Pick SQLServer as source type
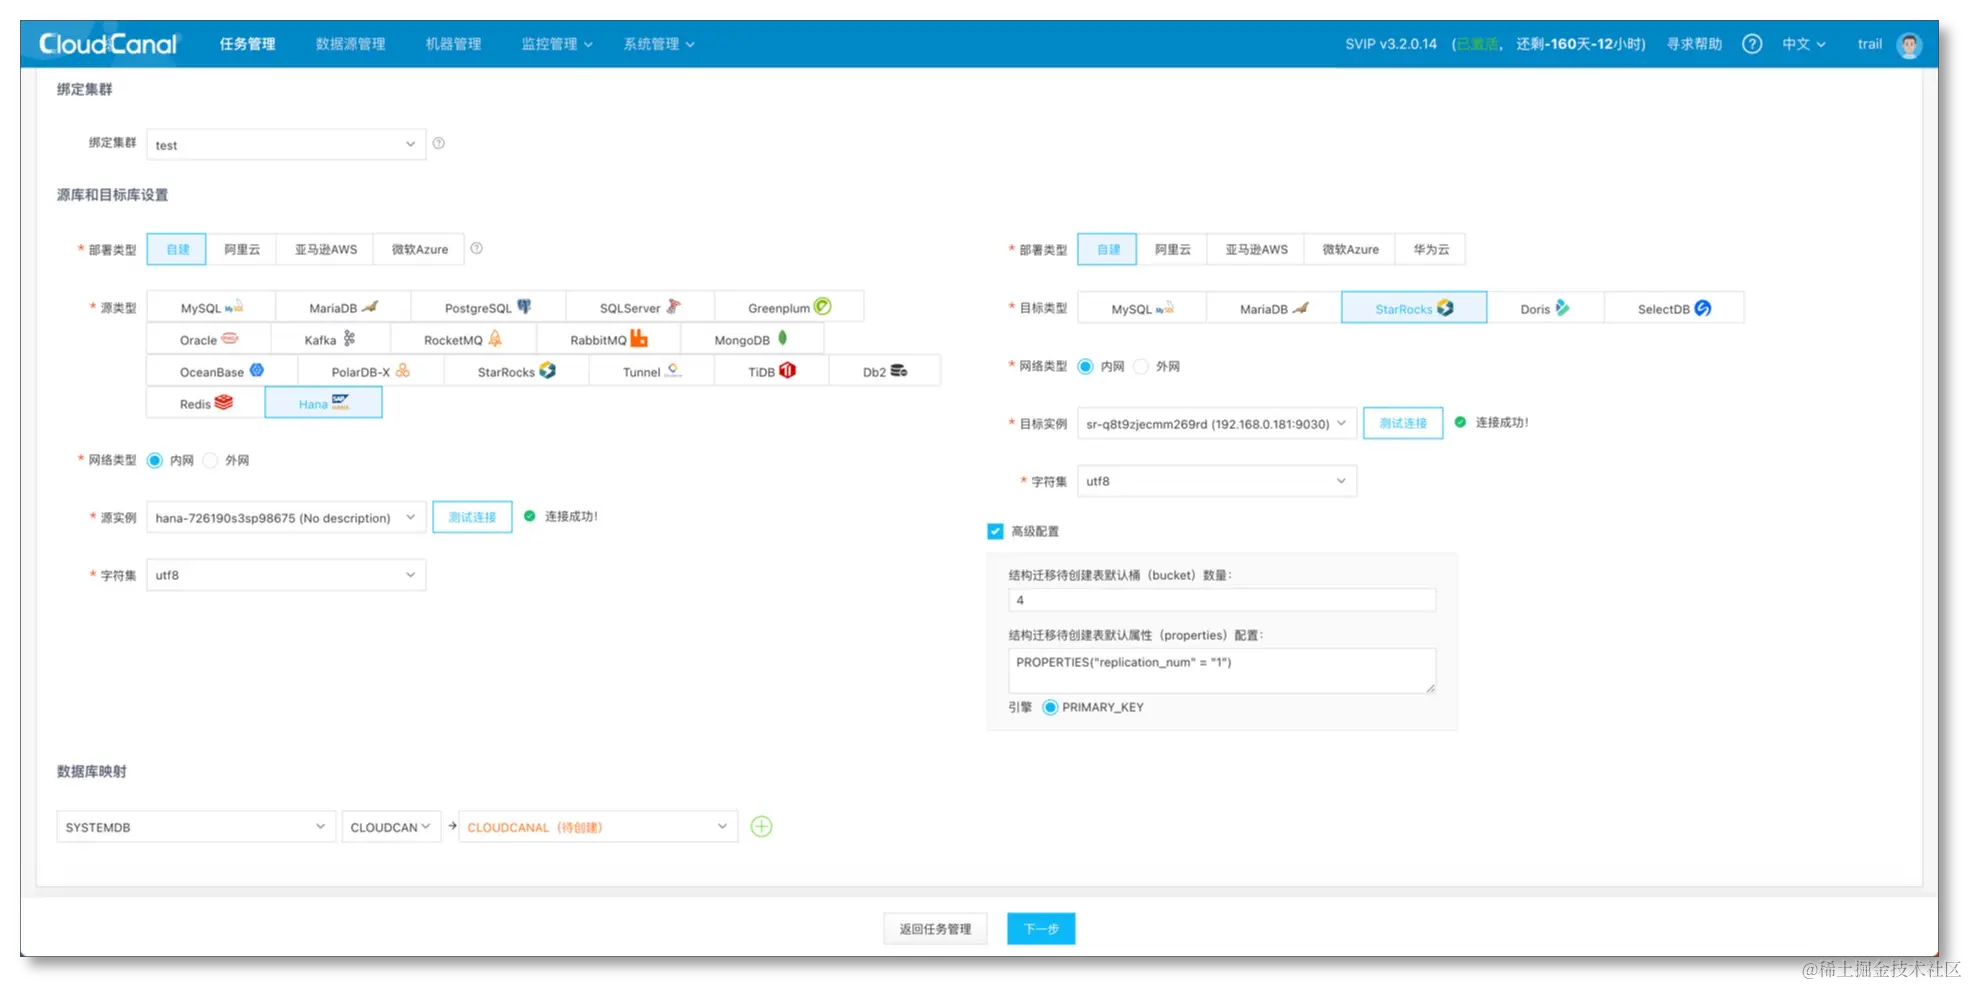 pos(640,307)
